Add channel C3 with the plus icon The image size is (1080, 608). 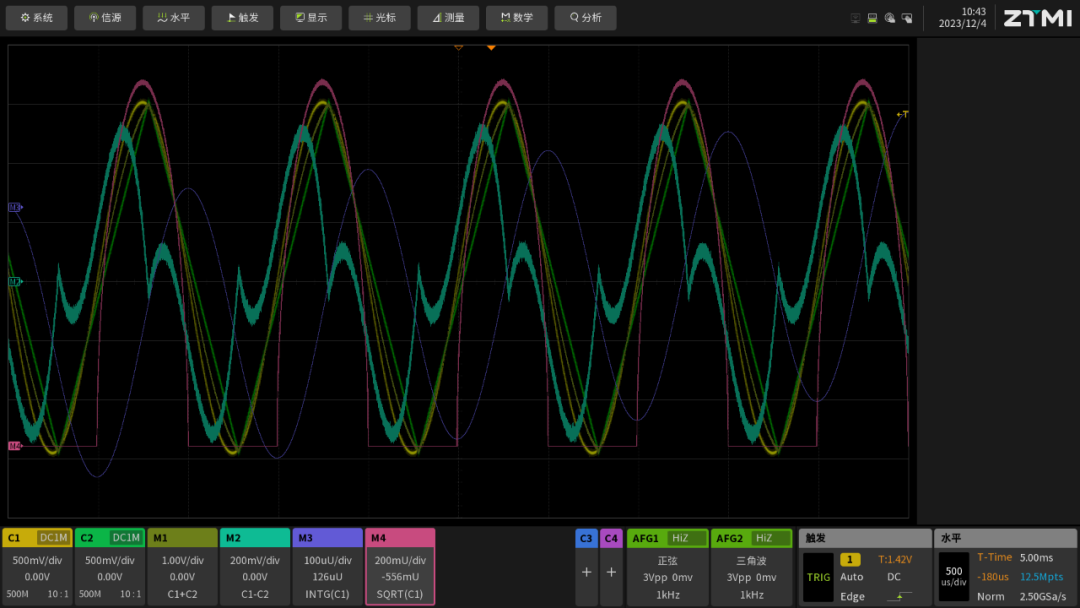coord(586,573)
